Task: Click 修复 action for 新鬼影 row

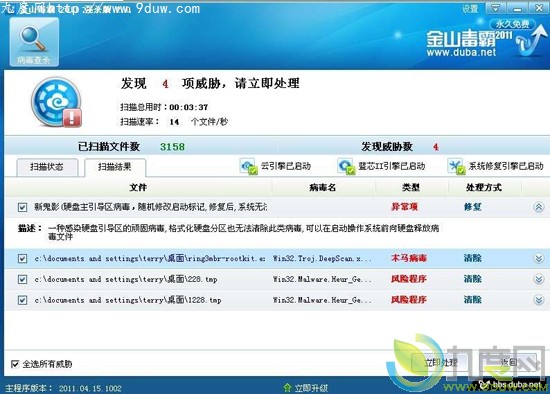Action: point(472,207)
